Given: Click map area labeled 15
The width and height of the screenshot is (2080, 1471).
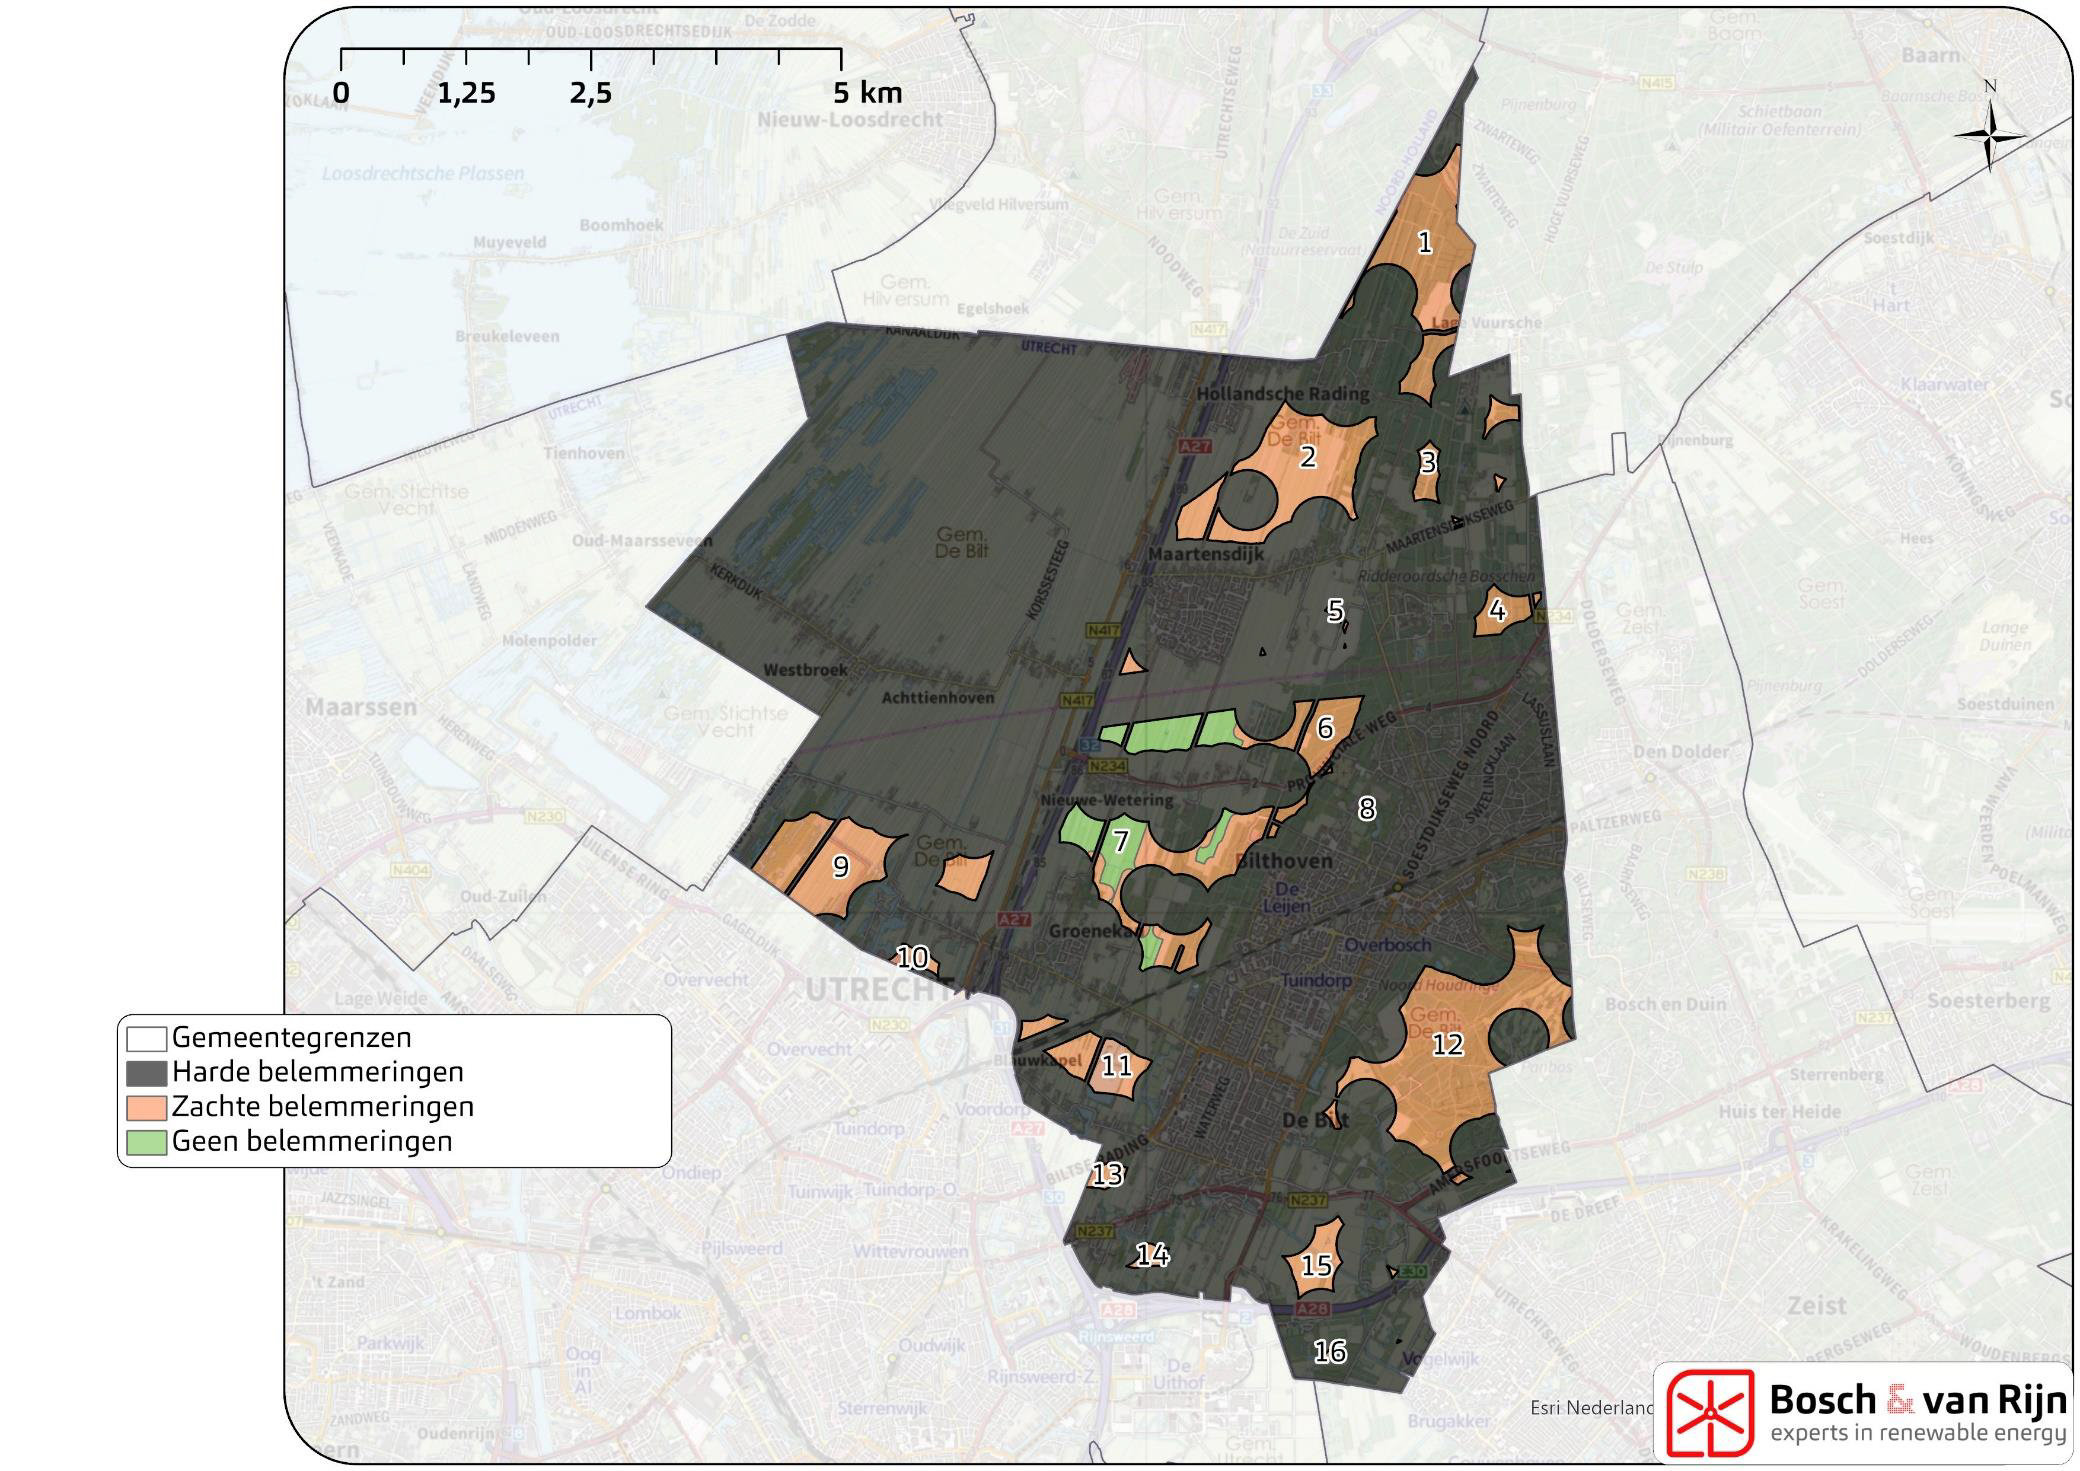Looking at the screenshot, I should point(1316,1266).
